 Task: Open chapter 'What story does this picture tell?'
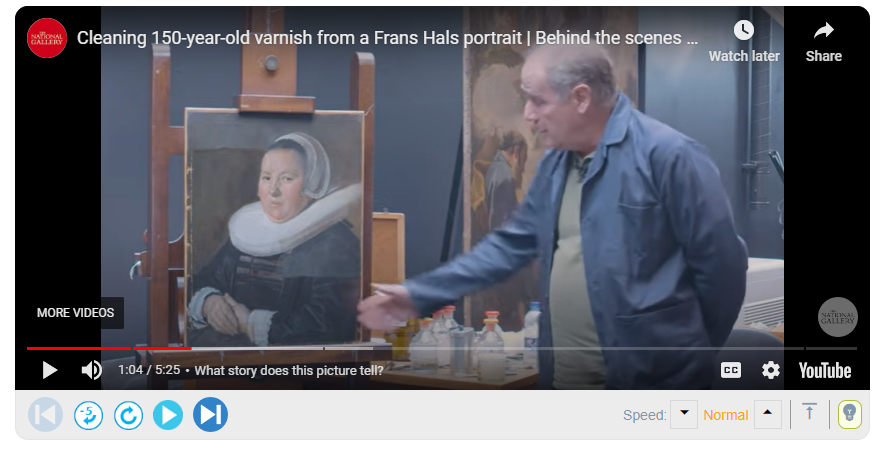point(288,370)
